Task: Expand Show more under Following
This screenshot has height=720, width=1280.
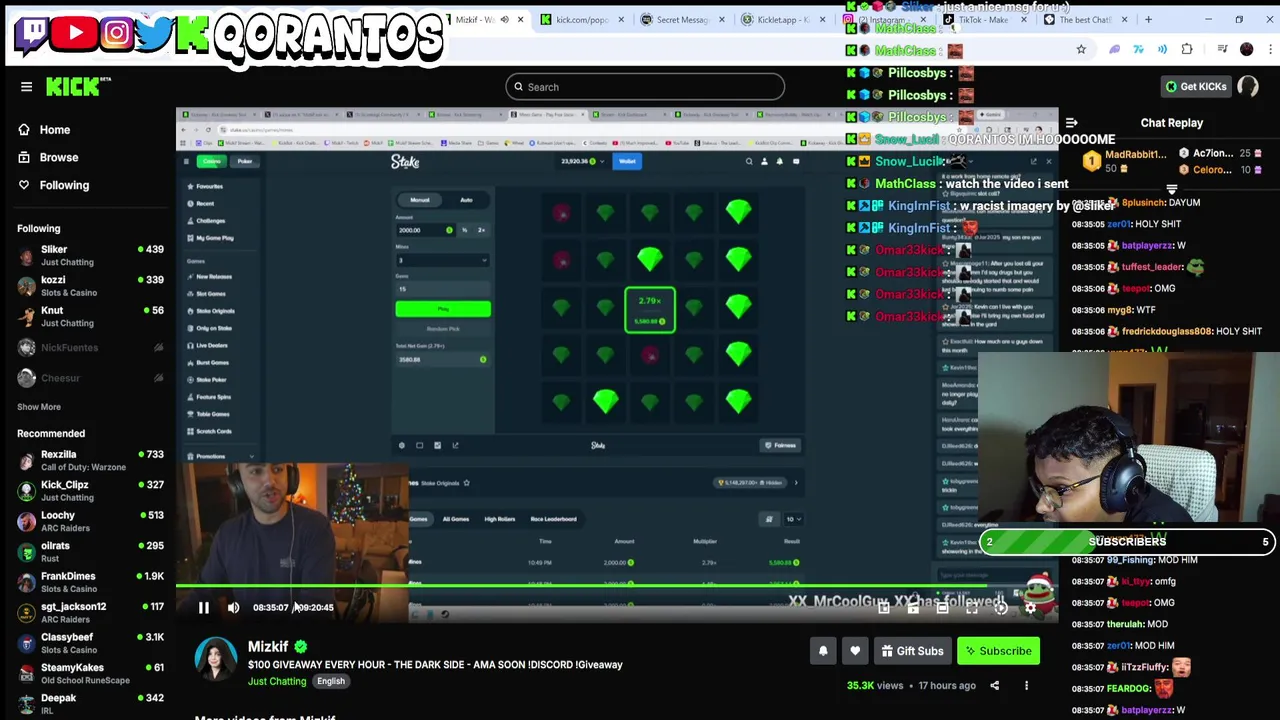Action: [39, 407]
